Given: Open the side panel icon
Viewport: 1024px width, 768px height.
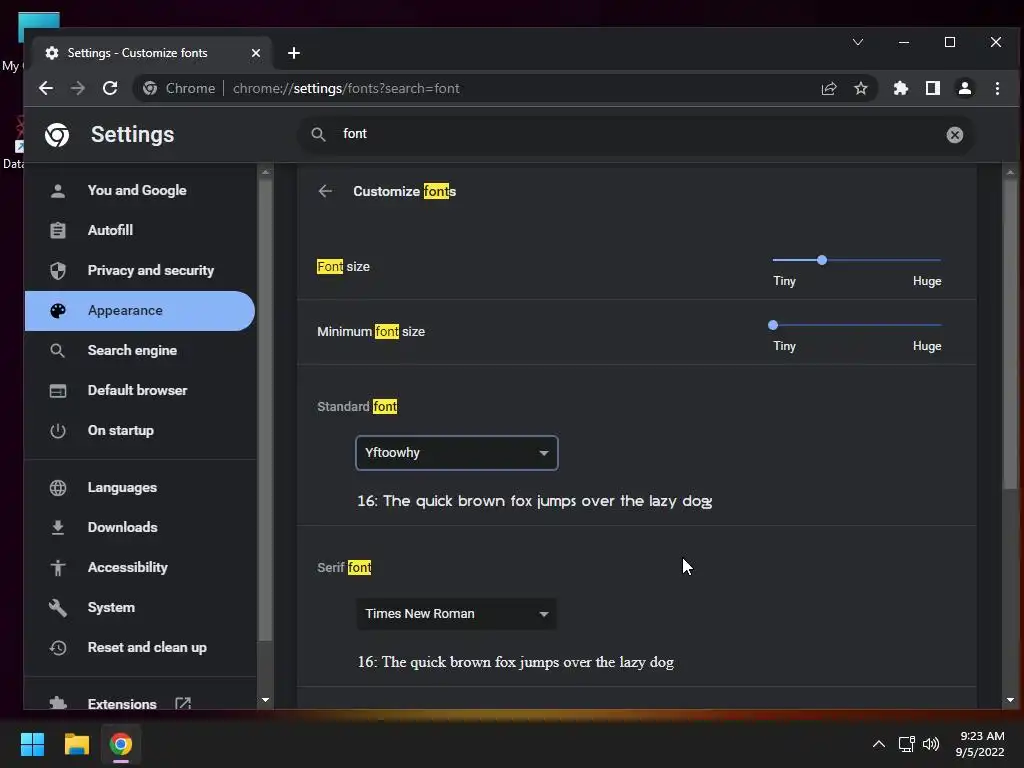Looking at the screenshot, I should [933, 88].
